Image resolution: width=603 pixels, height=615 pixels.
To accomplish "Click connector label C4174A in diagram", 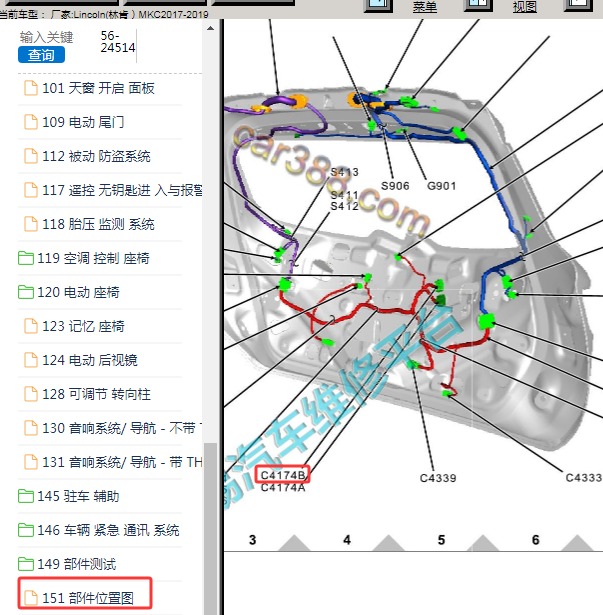I will pos(282,488).
